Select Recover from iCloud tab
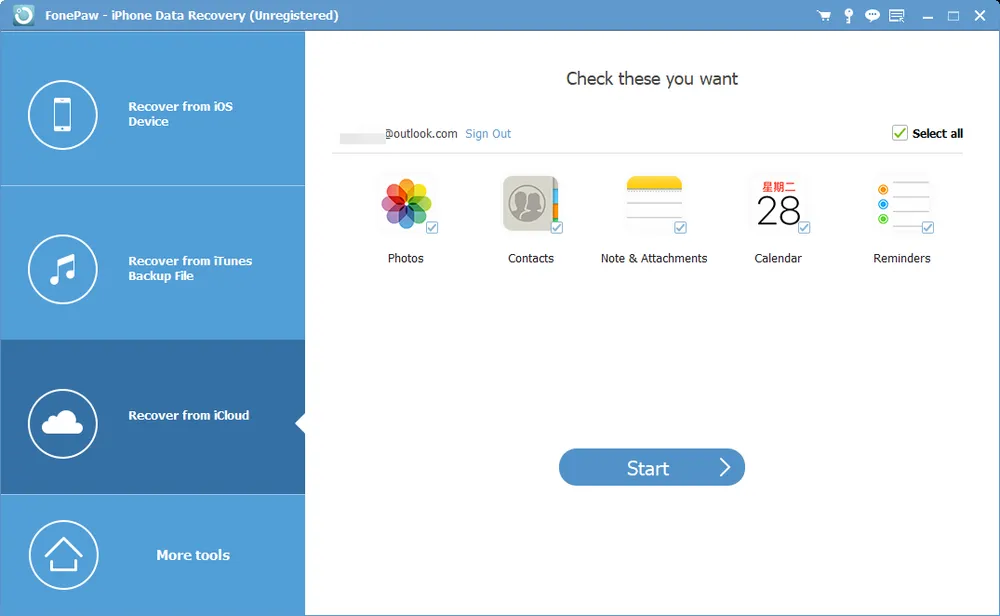 pyautogui.click(x=152, y=417)
